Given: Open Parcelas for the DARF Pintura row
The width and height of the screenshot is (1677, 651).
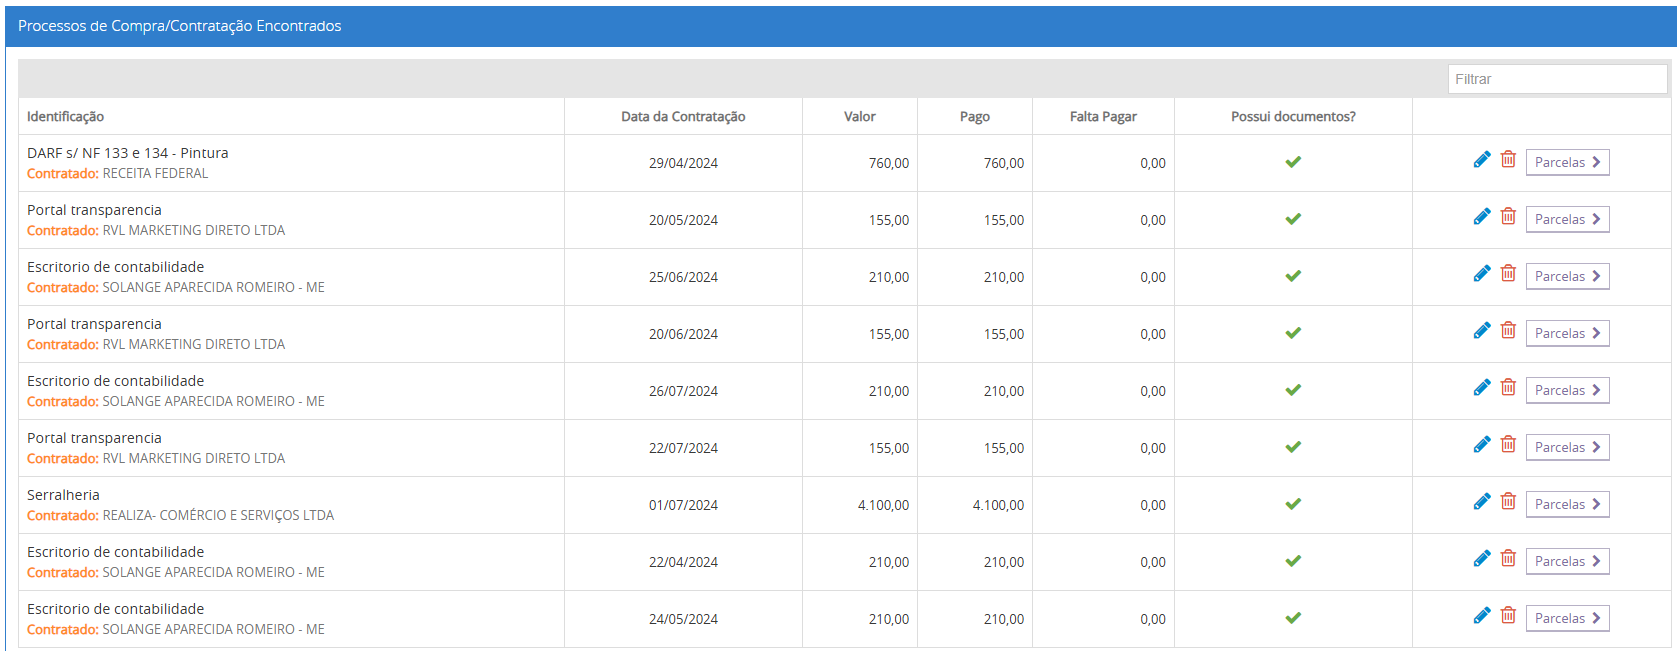Looking at the screenshot, I should 1567,162.
